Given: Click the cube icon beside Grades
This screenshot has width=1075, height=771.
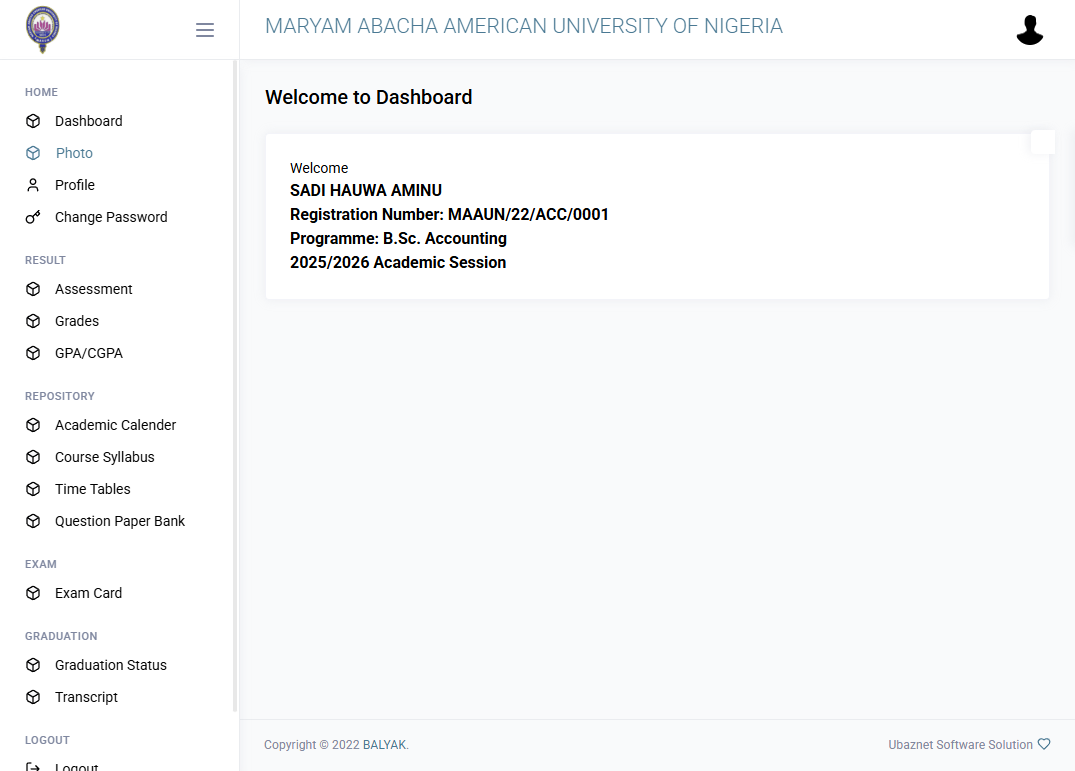Looking at the screenshot, I should click(x=33, y=321).
